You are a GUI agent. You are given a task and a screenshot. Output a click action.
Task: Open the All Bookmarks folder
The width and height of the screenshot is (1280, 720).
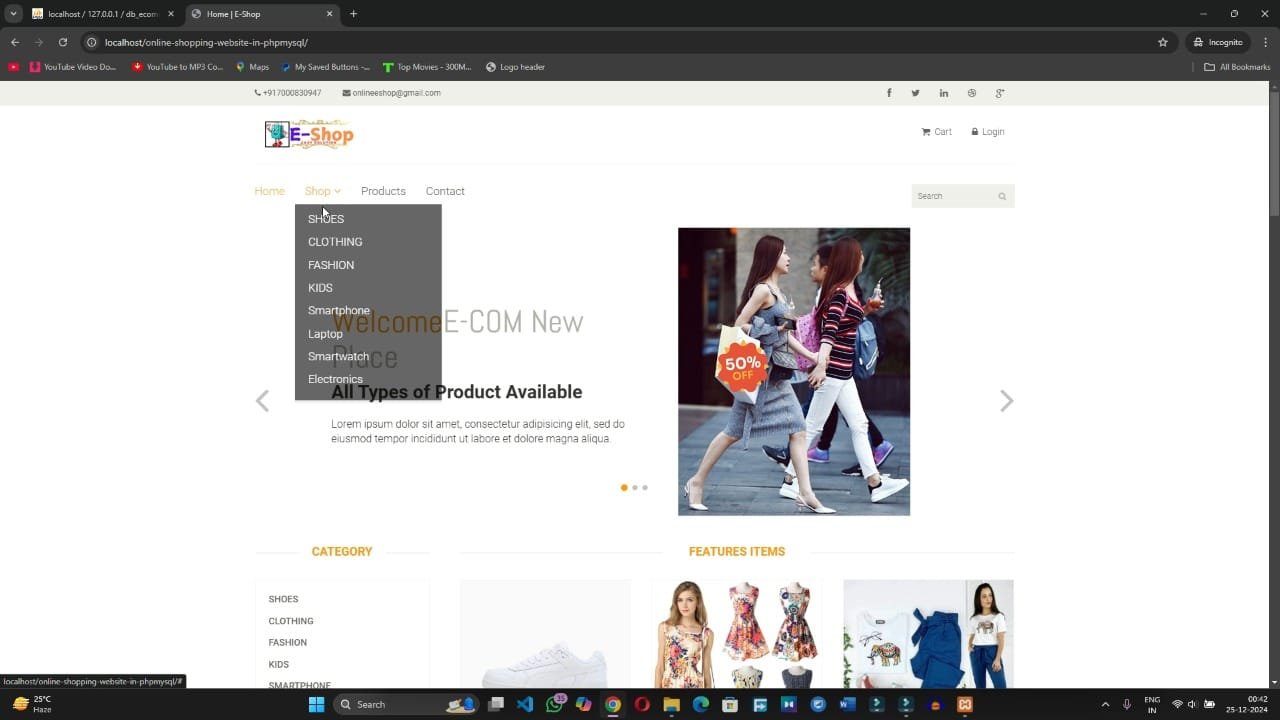(x=1237, y=67)
